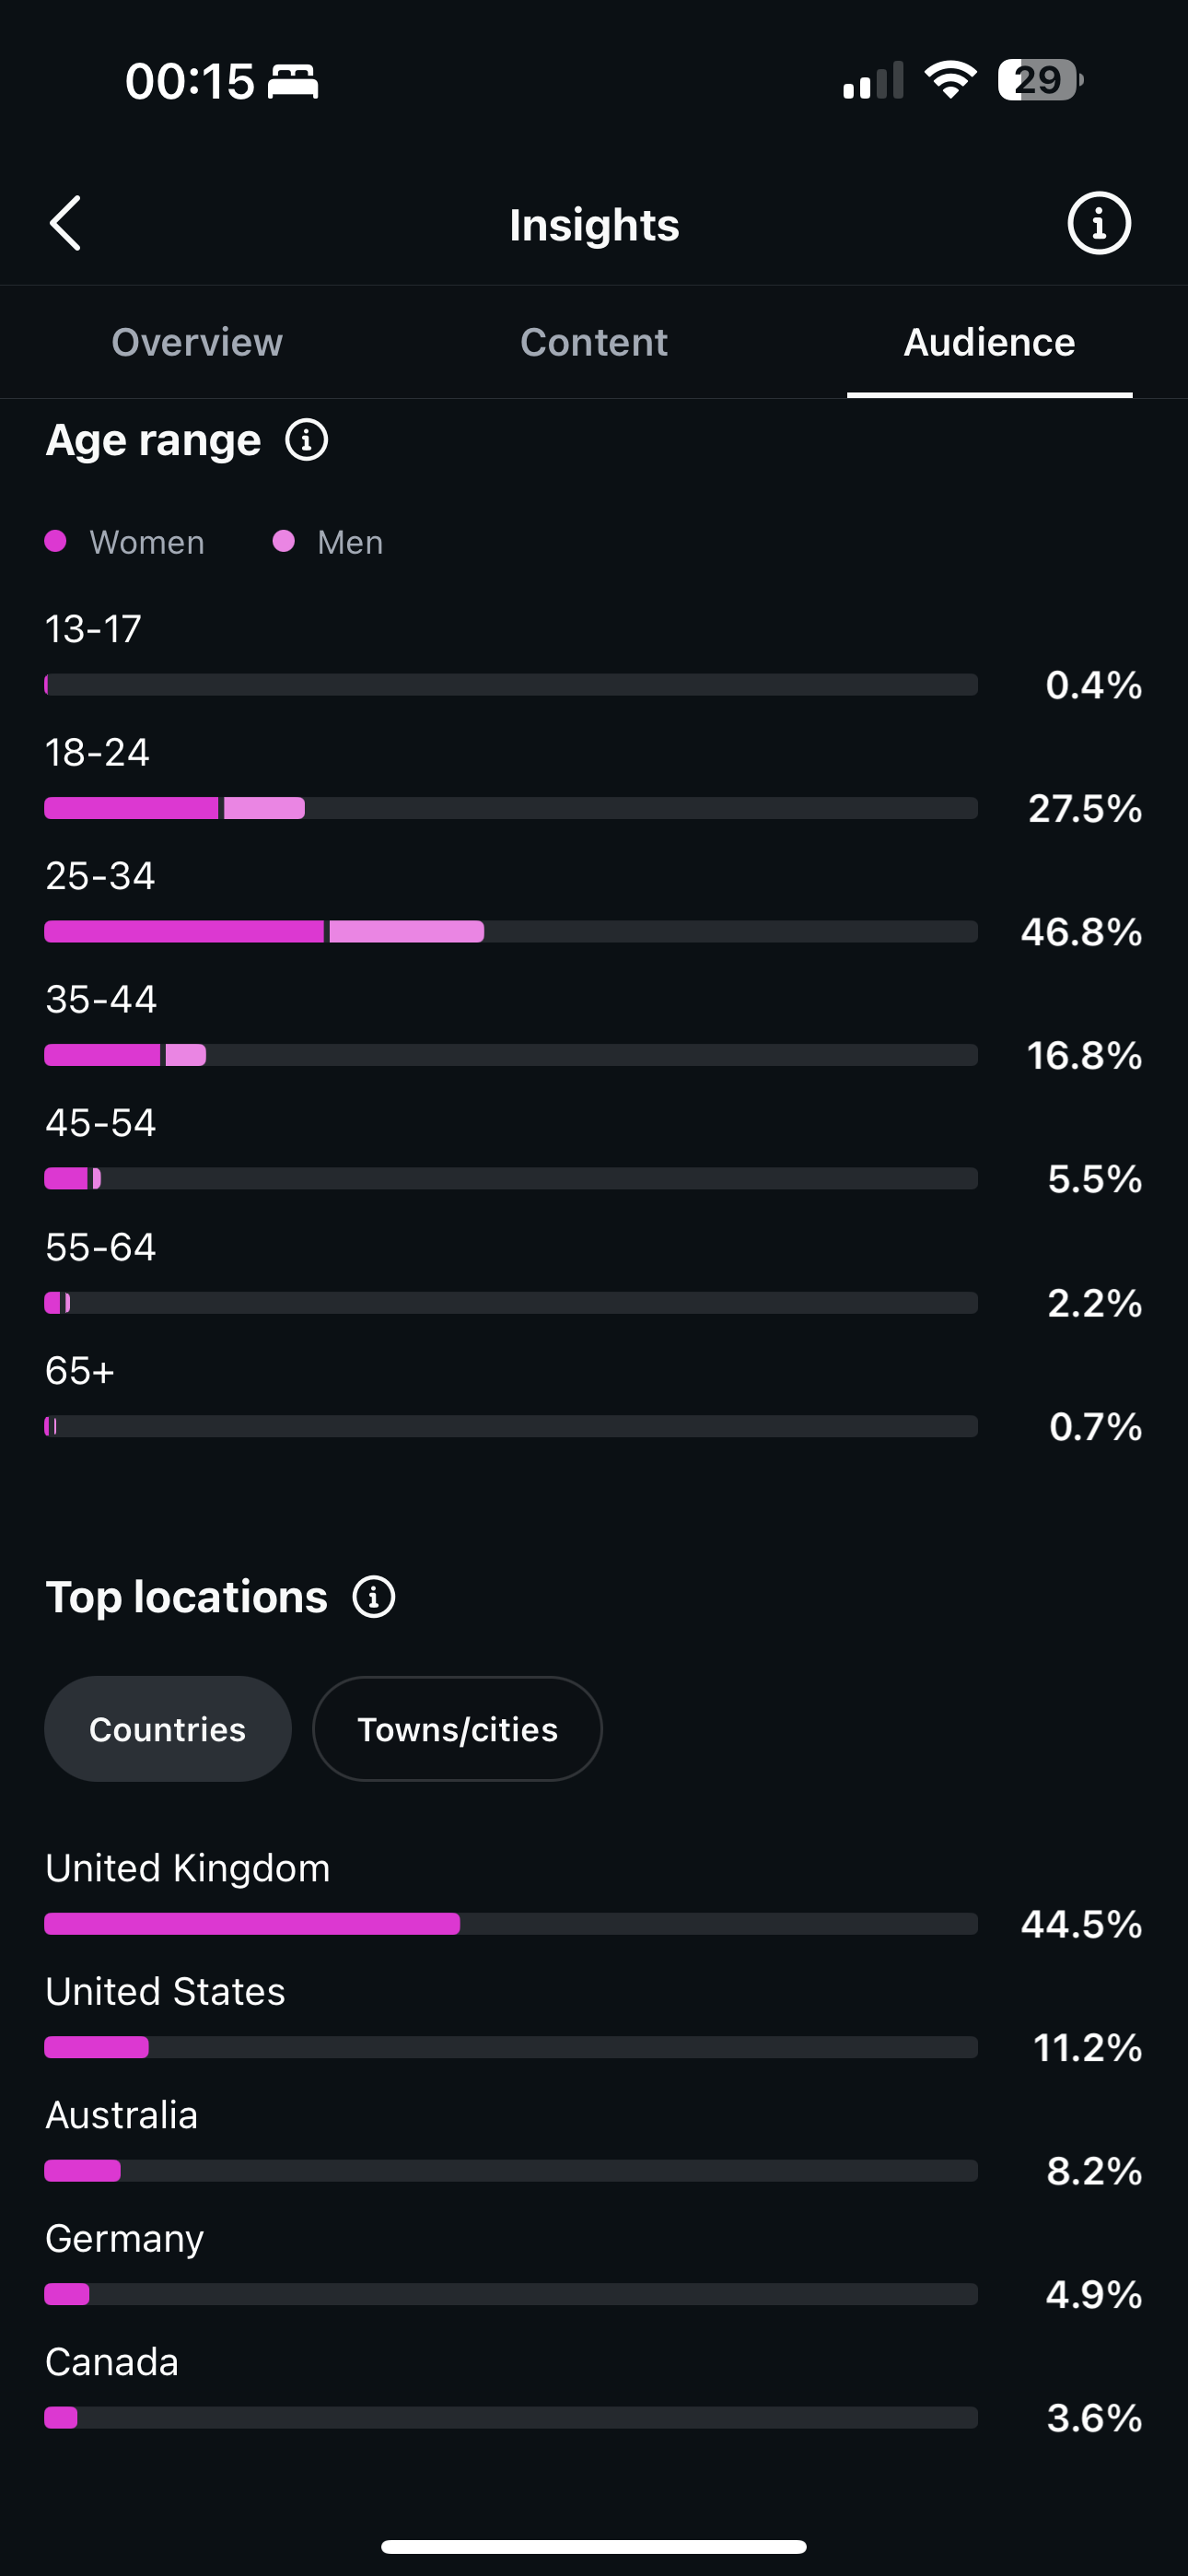Select the Audience tab
This screenshot has height=2576, width=1188.
(989, 342)
